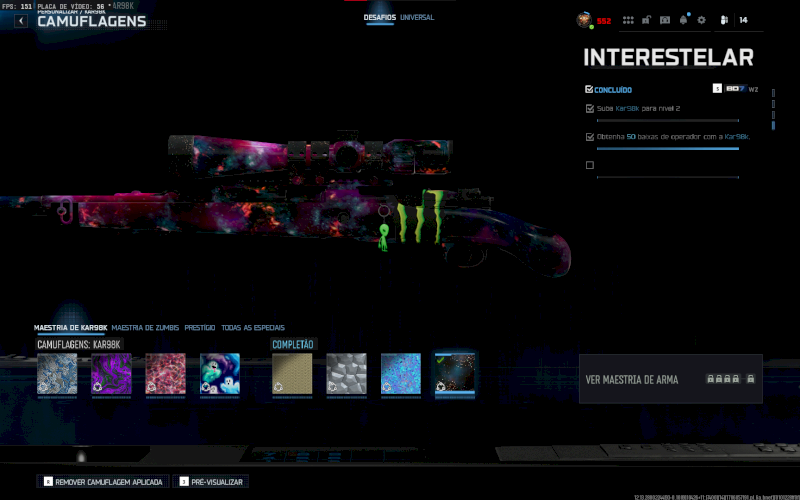Viewport: 800px width, 500px height.
Task: Click the unlocked padlock icon
Action: click(x=646, y=20)
